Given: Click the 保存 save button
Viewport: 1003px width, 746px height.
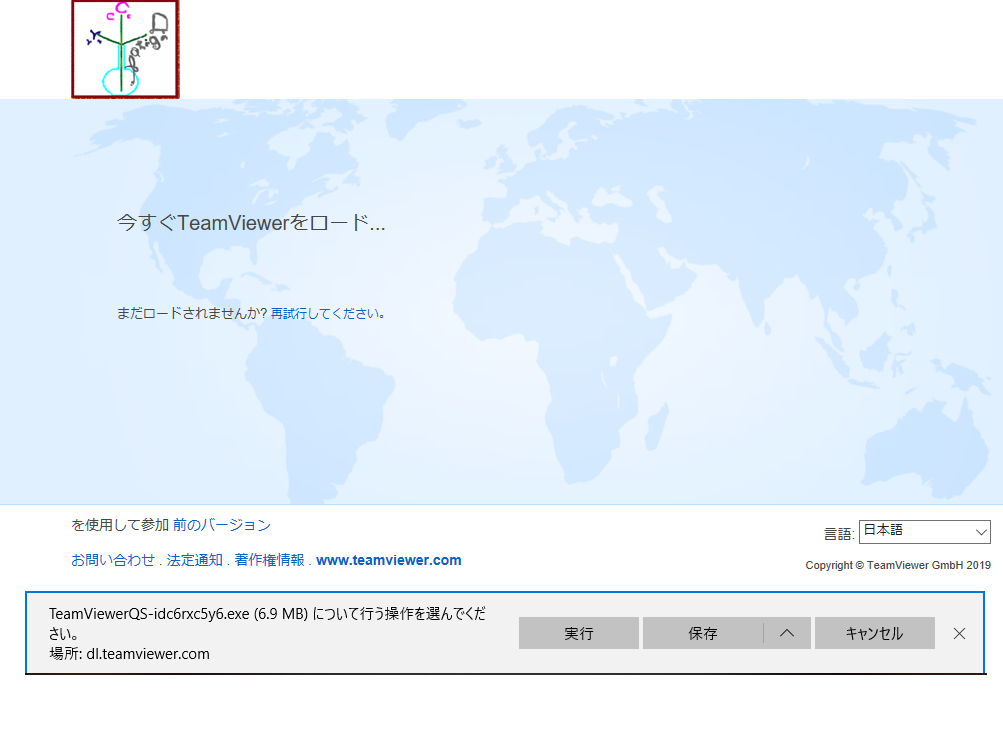Looking at the screenshot, I should [702, 633].
